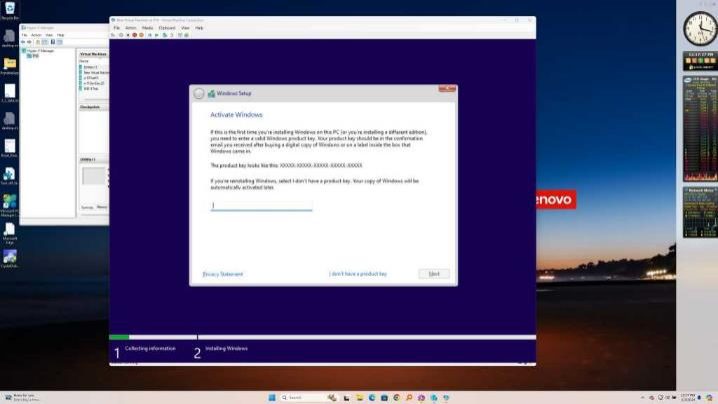Click the orange Save toolbar icon
Image resolution: width=718 pixels, height=404 pixels.
pos(141,35)
